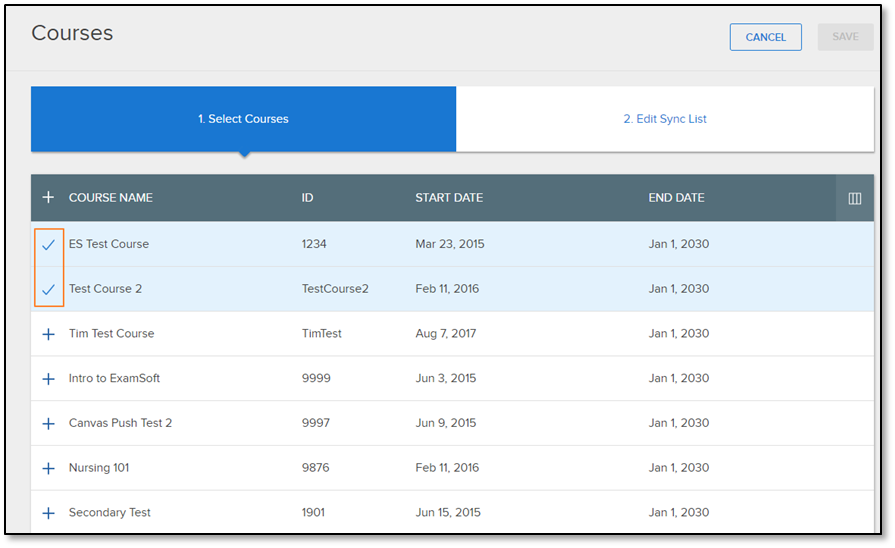
Task: Click the Test Course 2 name
Action: click(x=105, y=288)
